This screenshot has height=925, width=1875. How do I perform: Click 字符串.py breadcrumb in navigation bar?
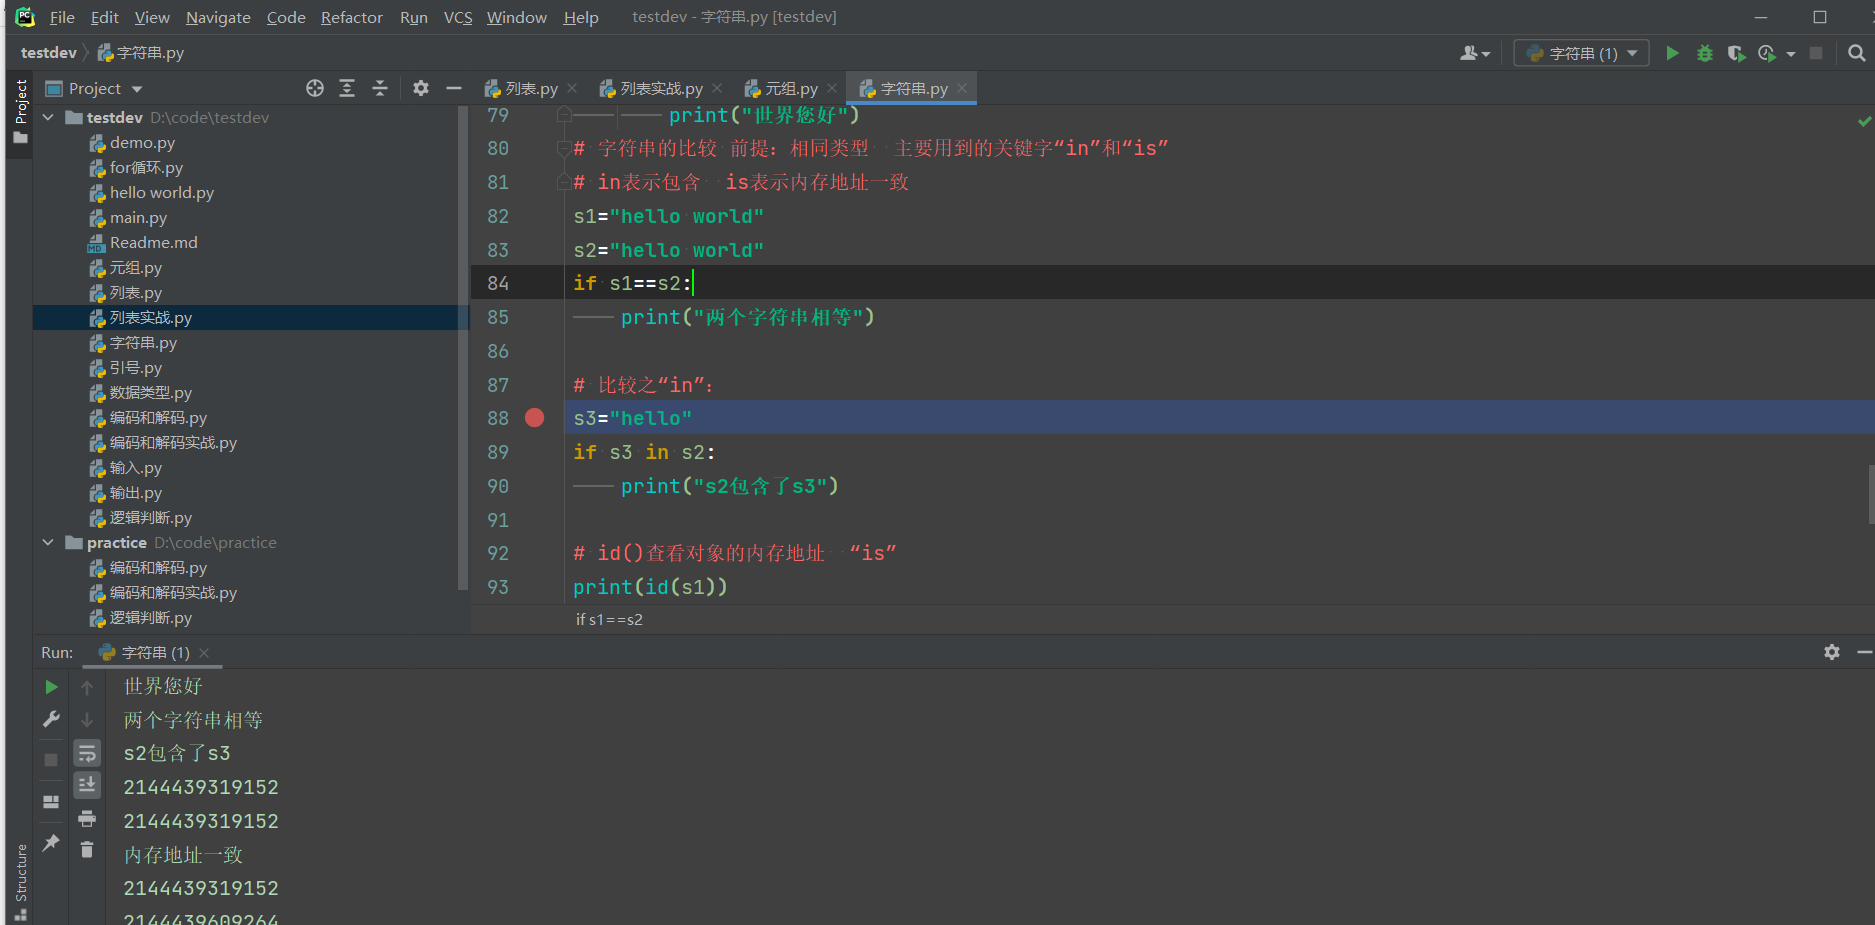point(141,52)
